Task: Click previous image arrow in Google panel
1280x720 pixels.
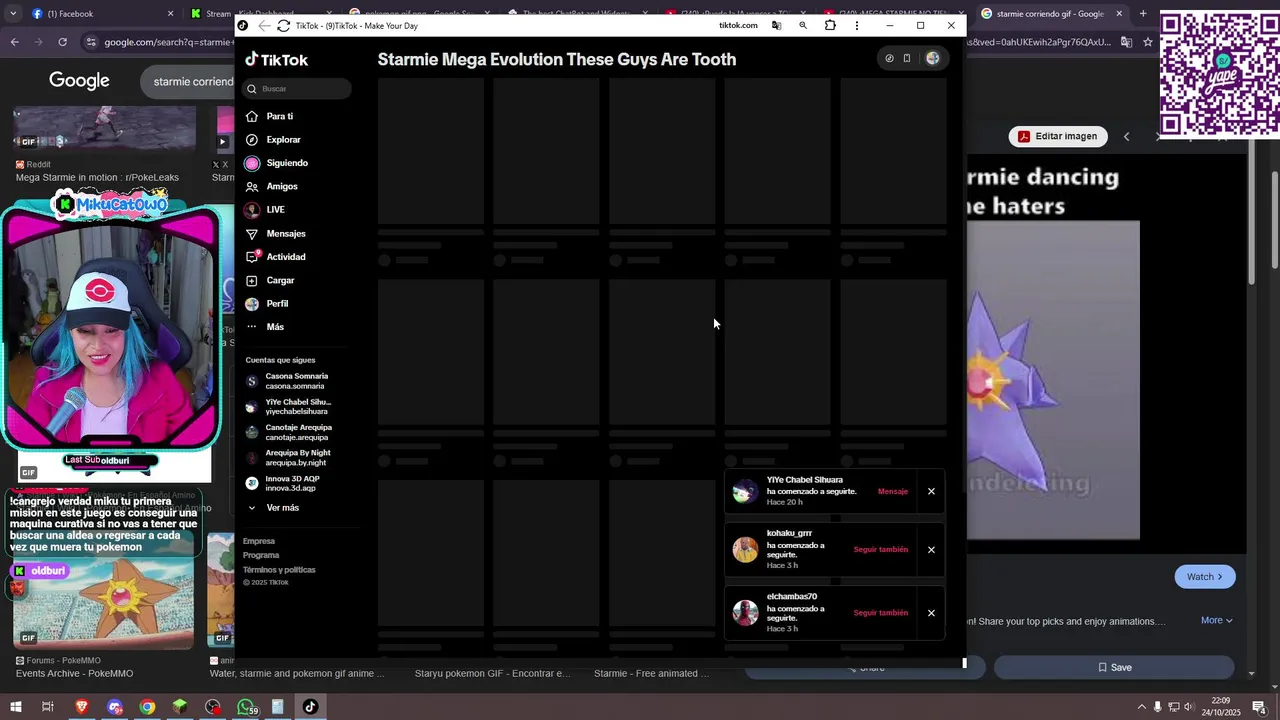Action: pos(1126,137)
